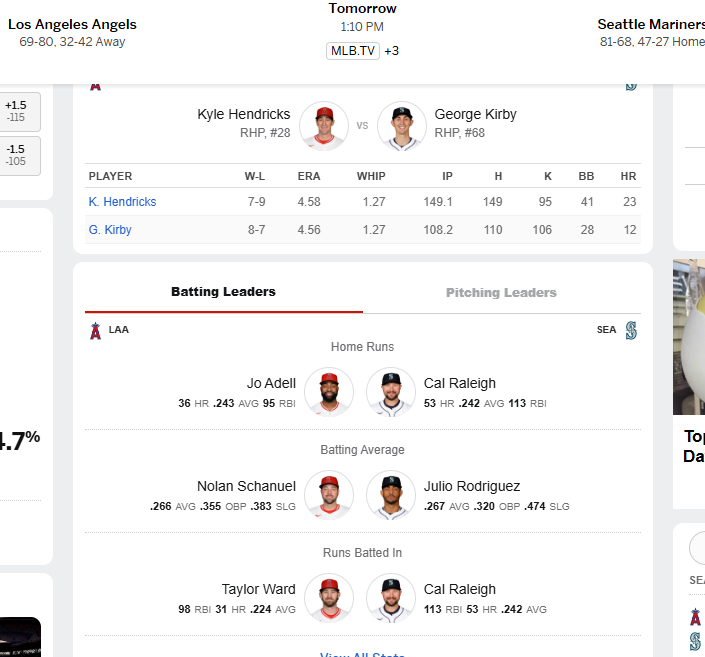Click the MLB.TV broadcast button
Image resolution: width=705 pixels, height=657 pixels.
[x=353, y=51]
